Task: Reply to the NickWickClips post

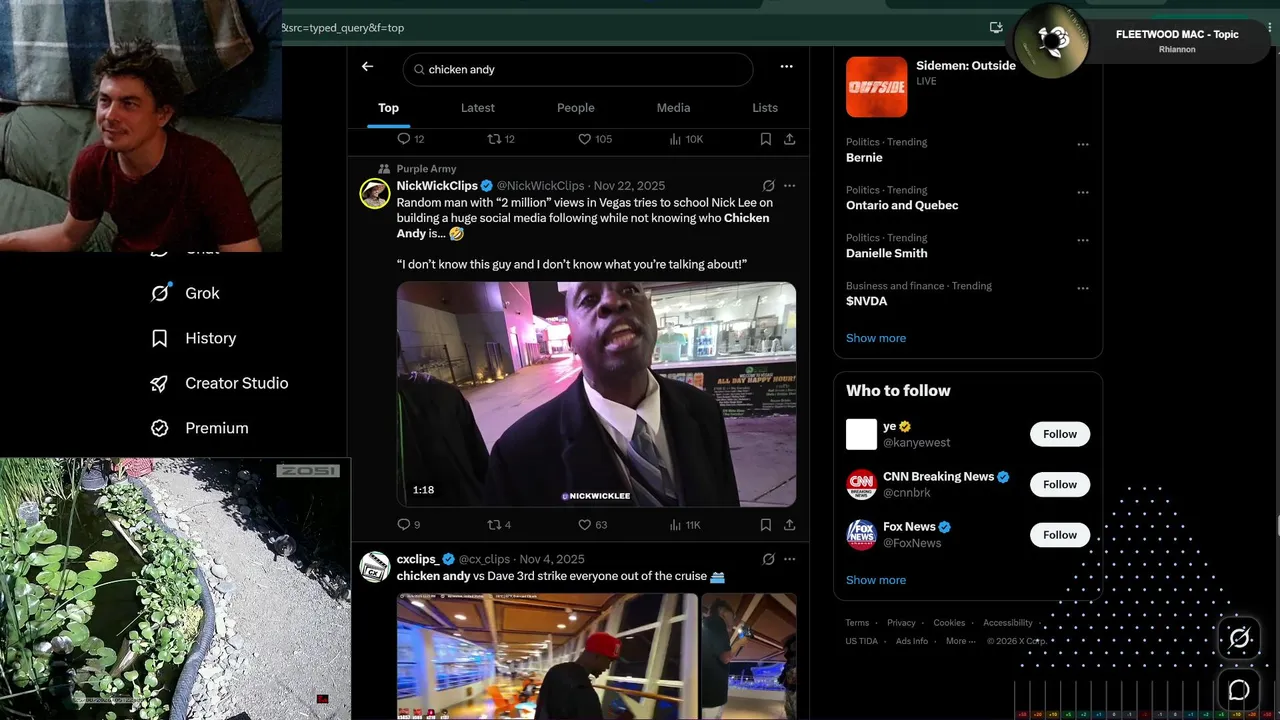Action: [409, 525]
